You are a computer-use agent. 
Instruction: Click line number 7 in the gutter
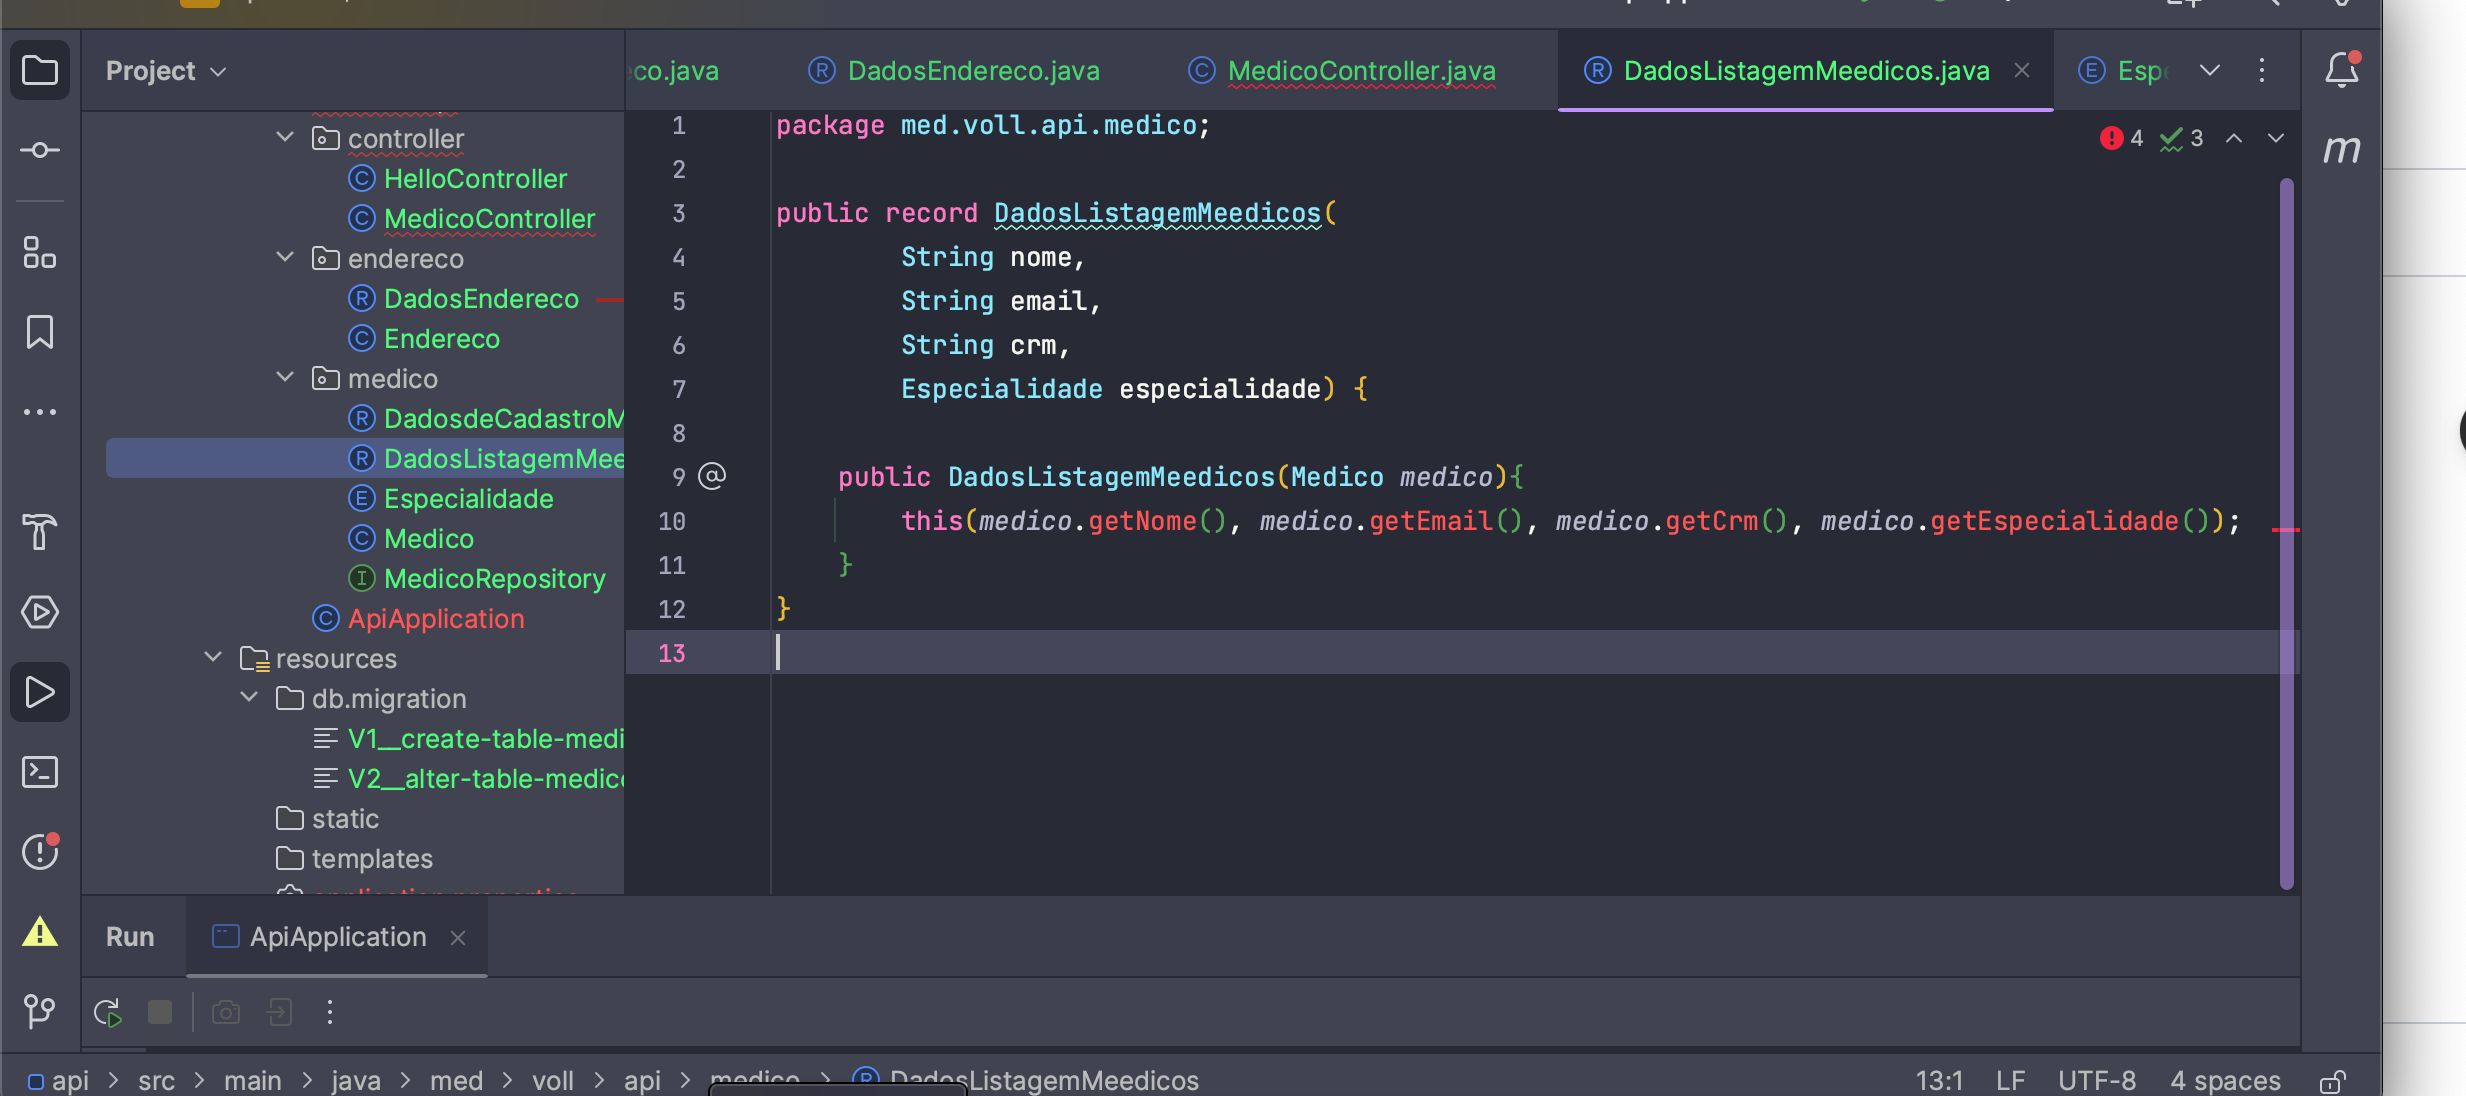tap(679, 389)
